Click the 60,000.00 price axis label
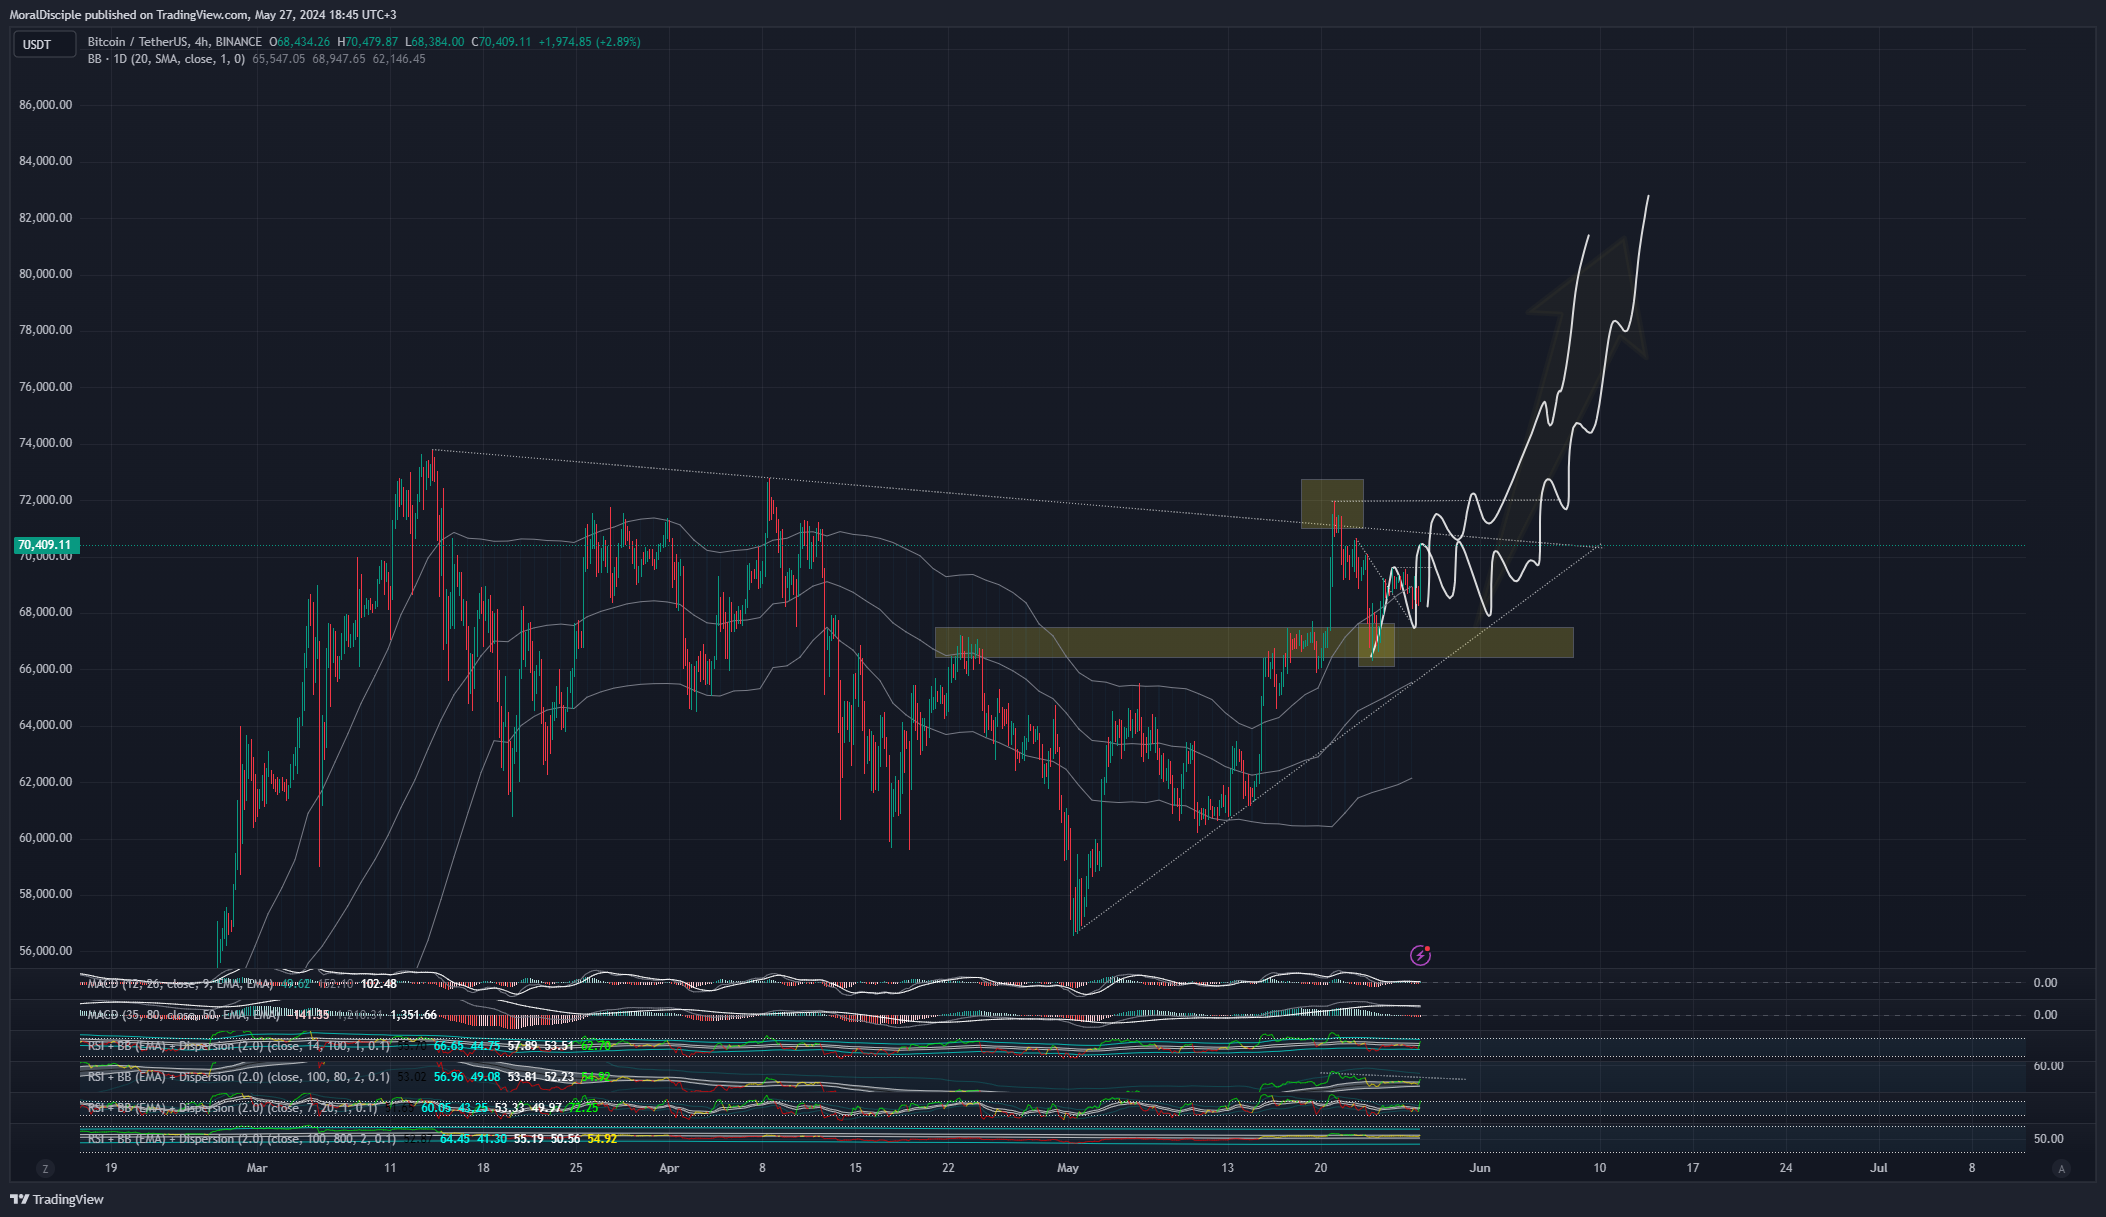 (46, 838)
